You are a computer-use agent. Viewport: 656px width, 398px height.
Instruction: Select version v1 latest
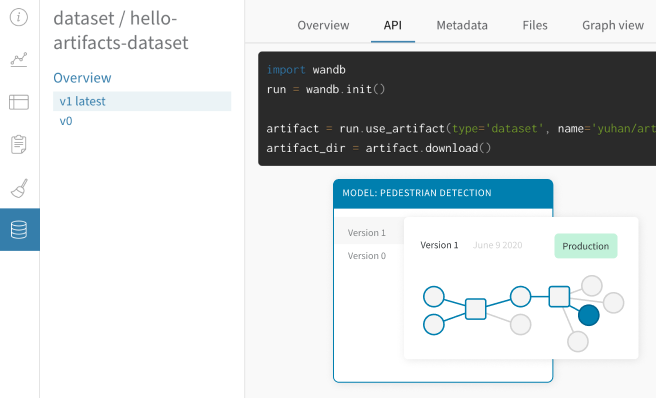click(142, 101)
